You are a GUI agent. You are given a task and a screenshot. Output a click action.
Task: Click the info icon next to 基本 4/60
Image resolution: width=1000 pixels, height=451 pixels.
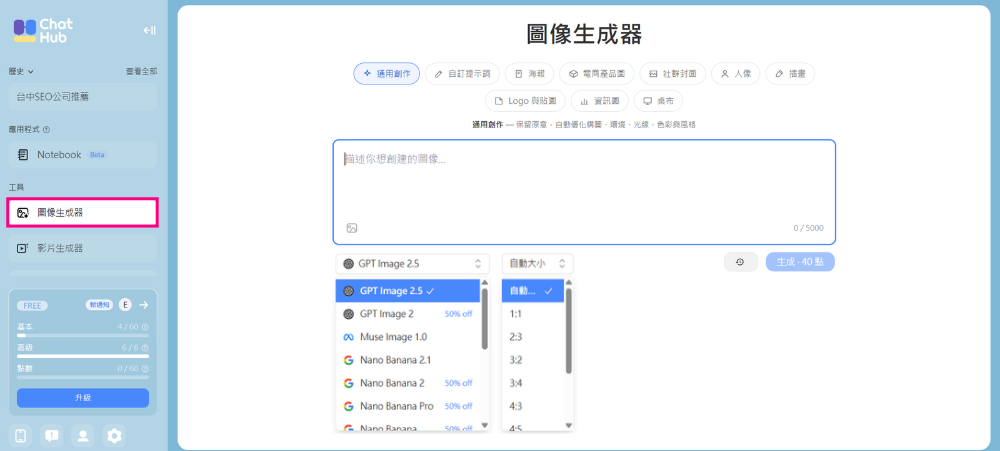145,327
